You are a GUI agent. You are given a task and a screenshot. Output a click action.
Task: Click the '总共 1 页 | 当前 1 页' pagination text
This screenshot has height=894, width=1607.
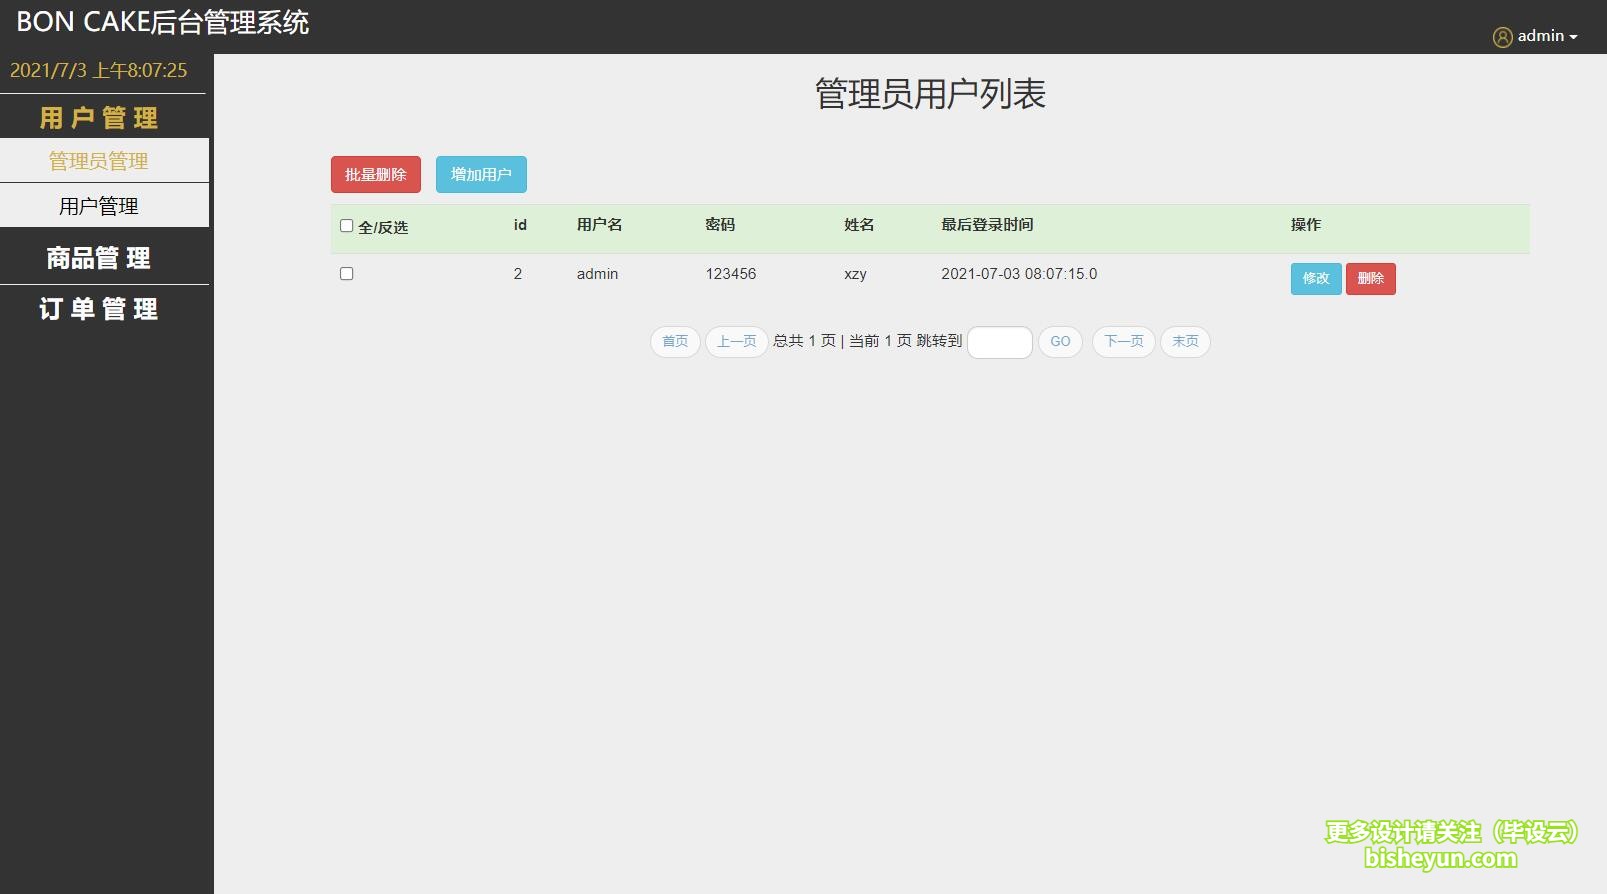pyautogui.click(x=842, y=341)
